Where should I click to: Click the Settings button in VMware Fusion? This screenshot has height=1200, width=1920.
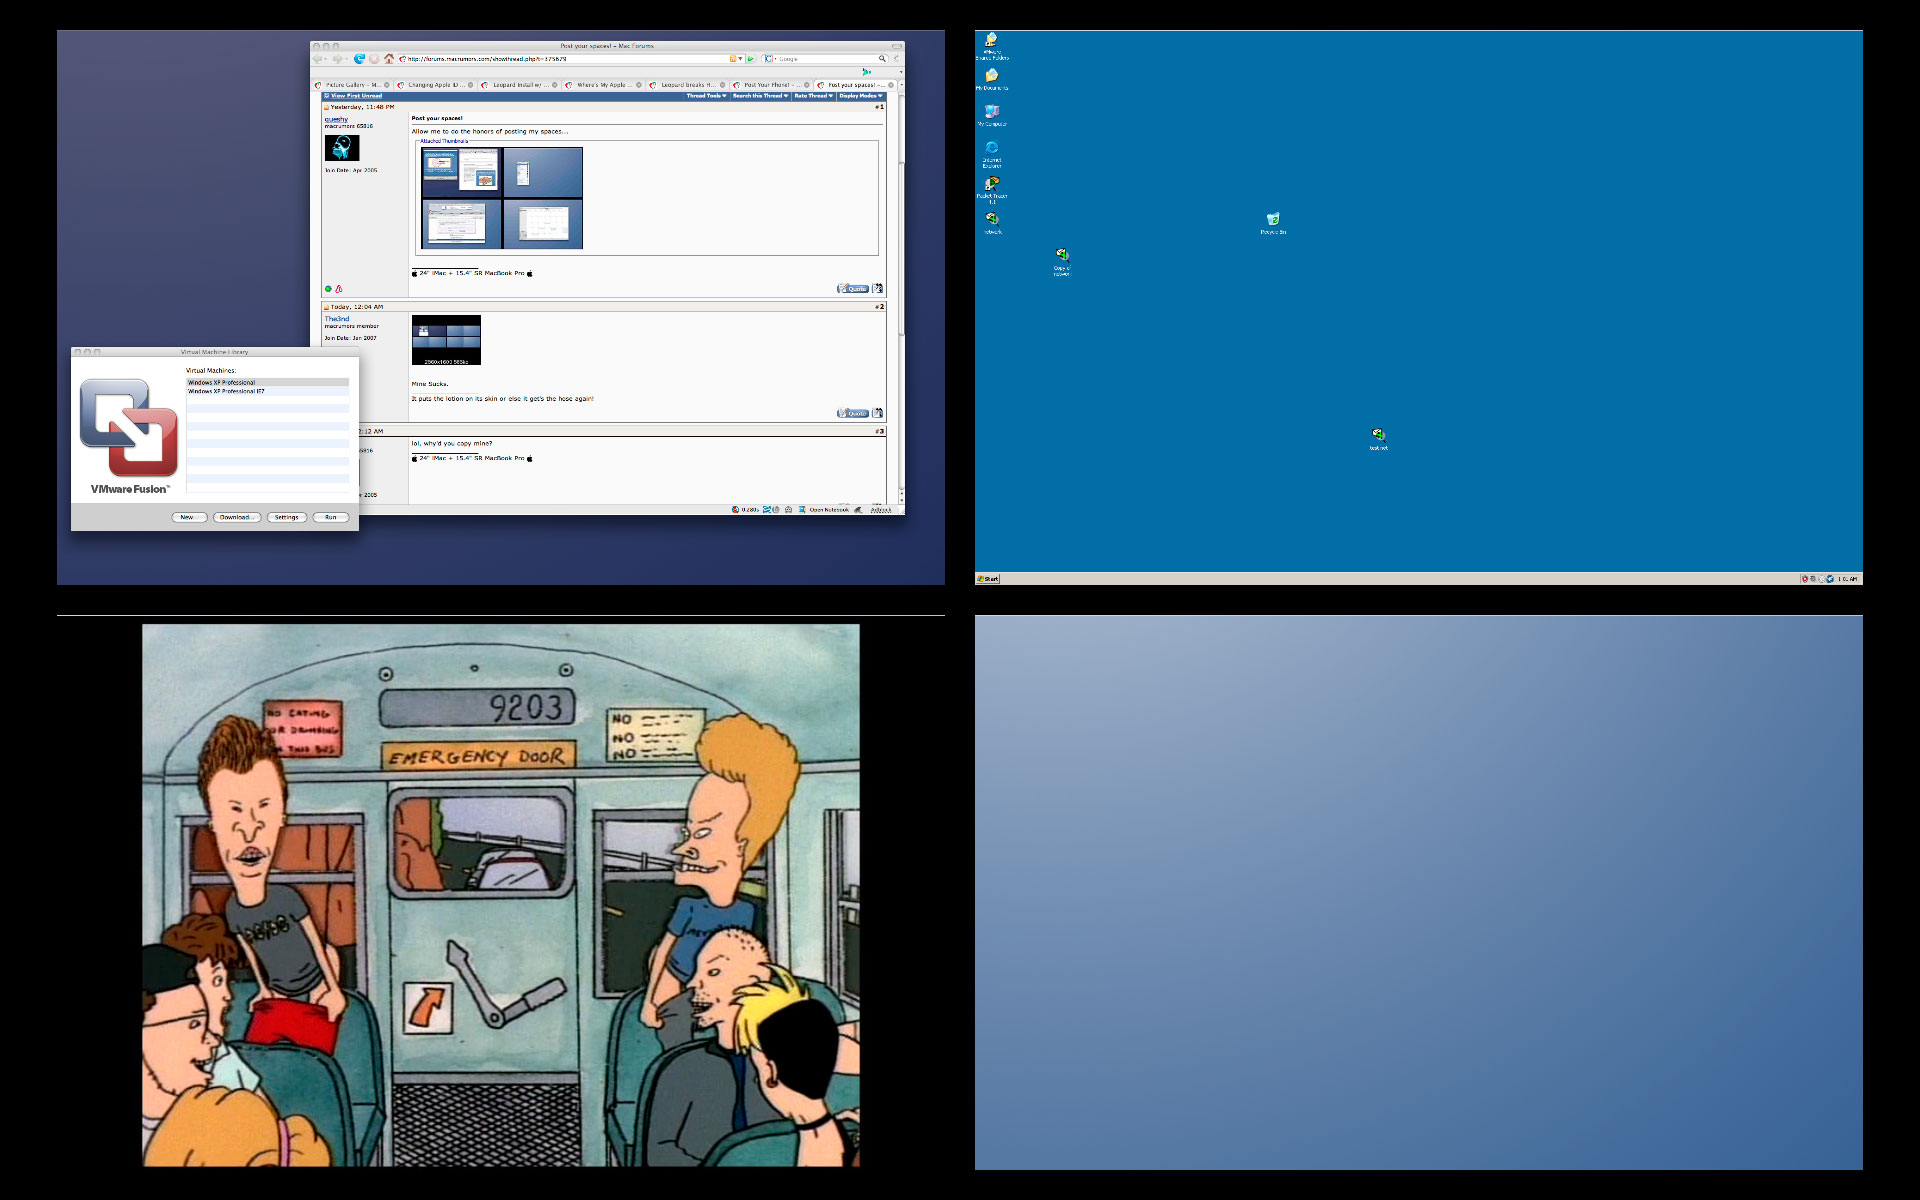[x=287, y=517]
